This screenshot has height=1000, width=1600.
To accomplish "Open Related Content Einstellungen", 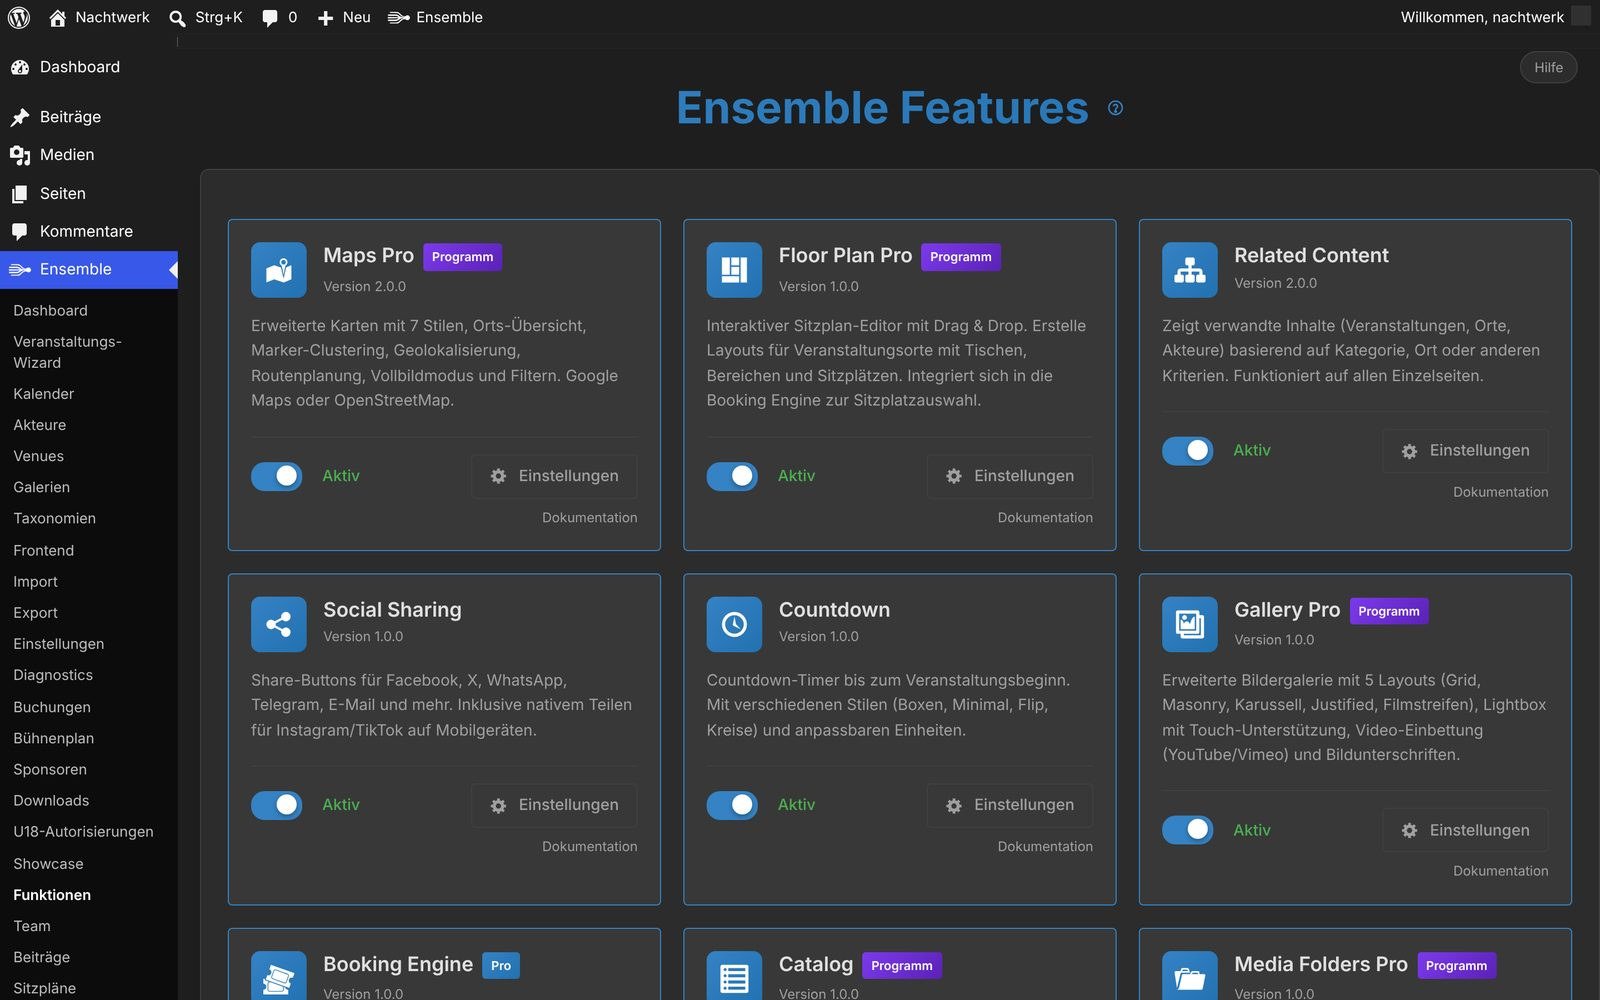I will (1466, 451).
